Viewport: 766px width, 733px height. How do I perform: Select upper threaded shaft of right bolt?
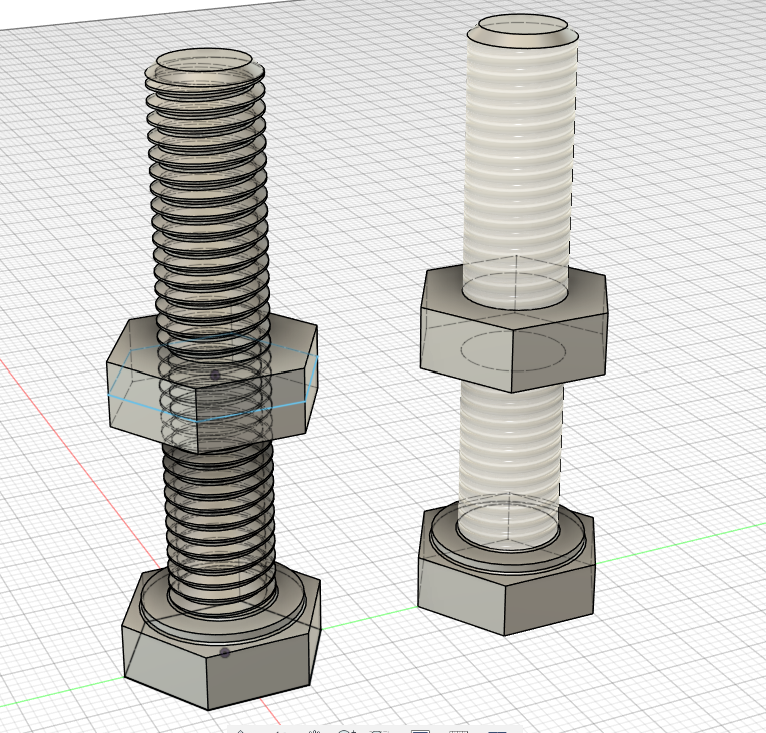point(520,150)
